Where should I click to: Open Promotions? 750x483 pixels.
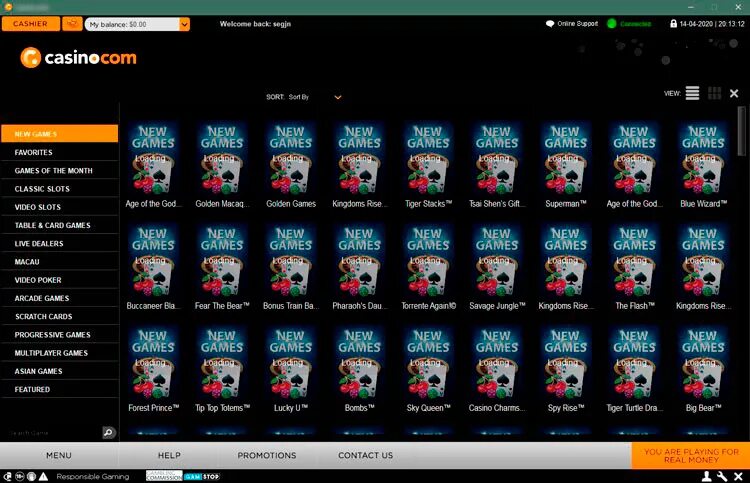[267, 455]
